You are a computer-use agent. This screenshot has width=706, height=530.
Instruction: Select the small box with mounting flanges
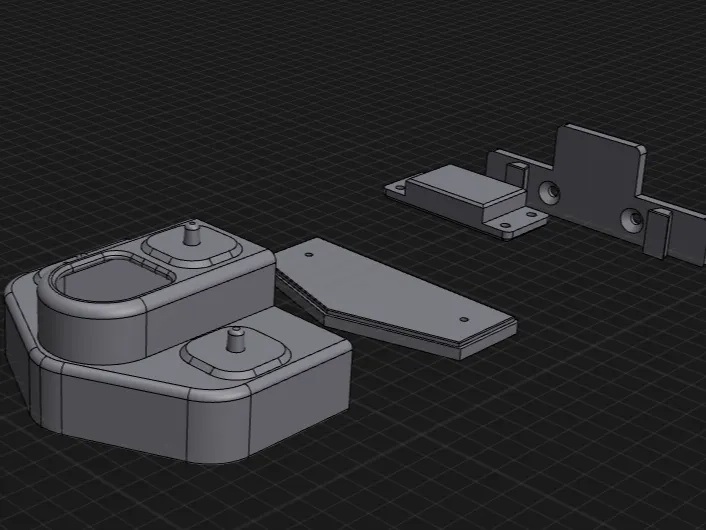point(466,200)
